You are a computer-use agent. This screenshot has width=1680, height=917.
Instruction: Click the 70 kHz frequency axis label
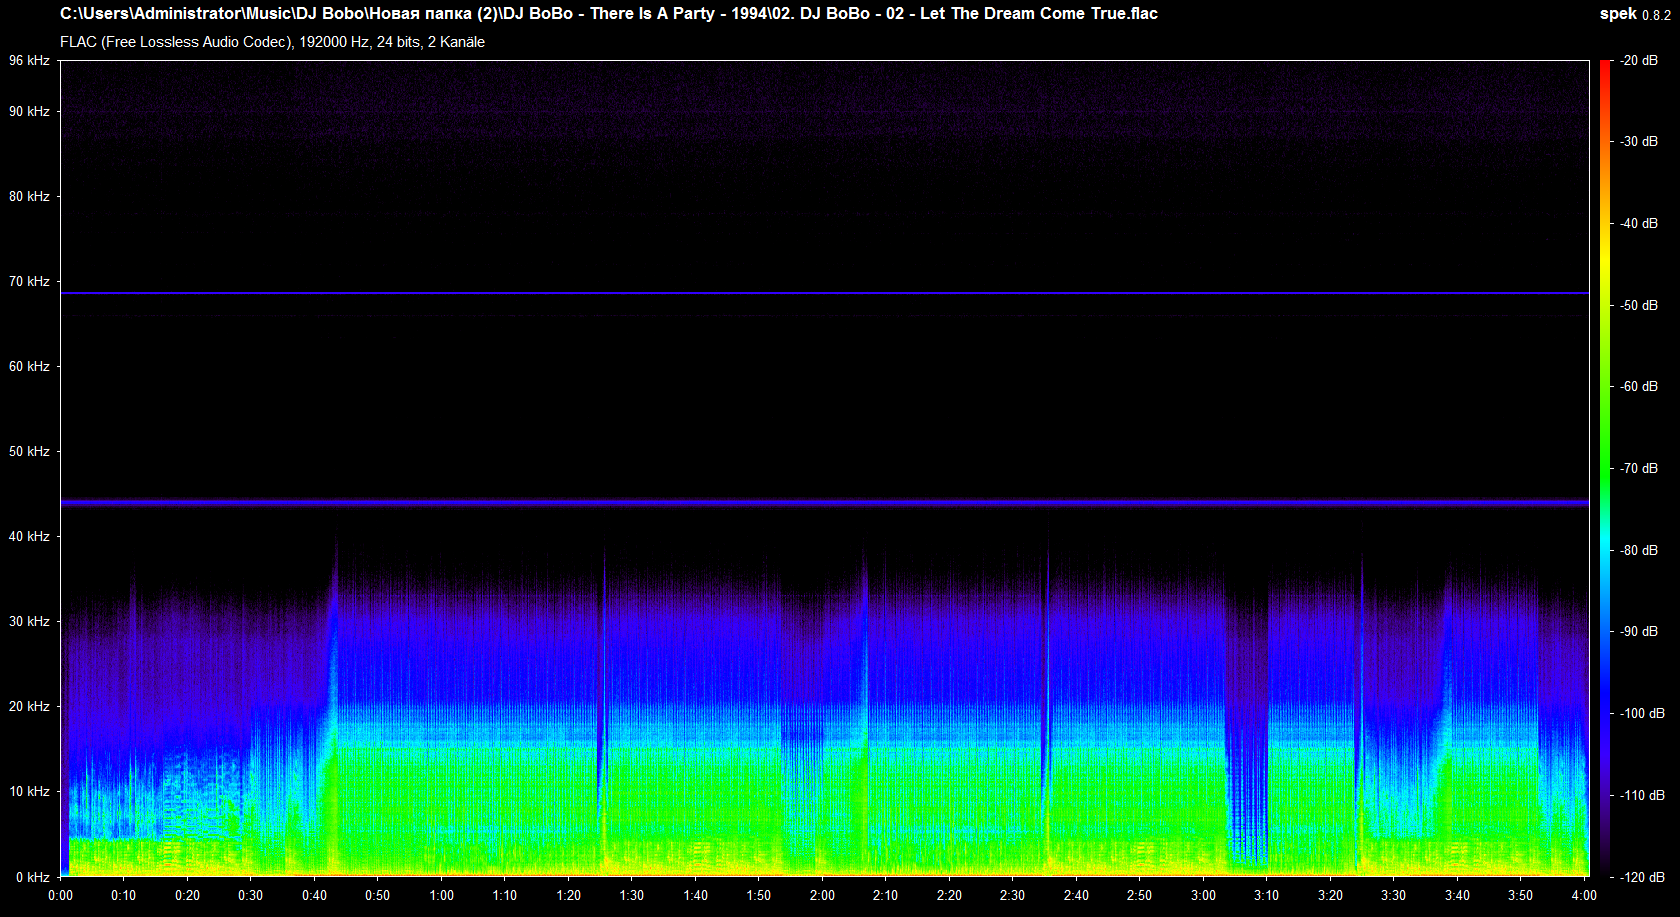click(x=29, y=281)
